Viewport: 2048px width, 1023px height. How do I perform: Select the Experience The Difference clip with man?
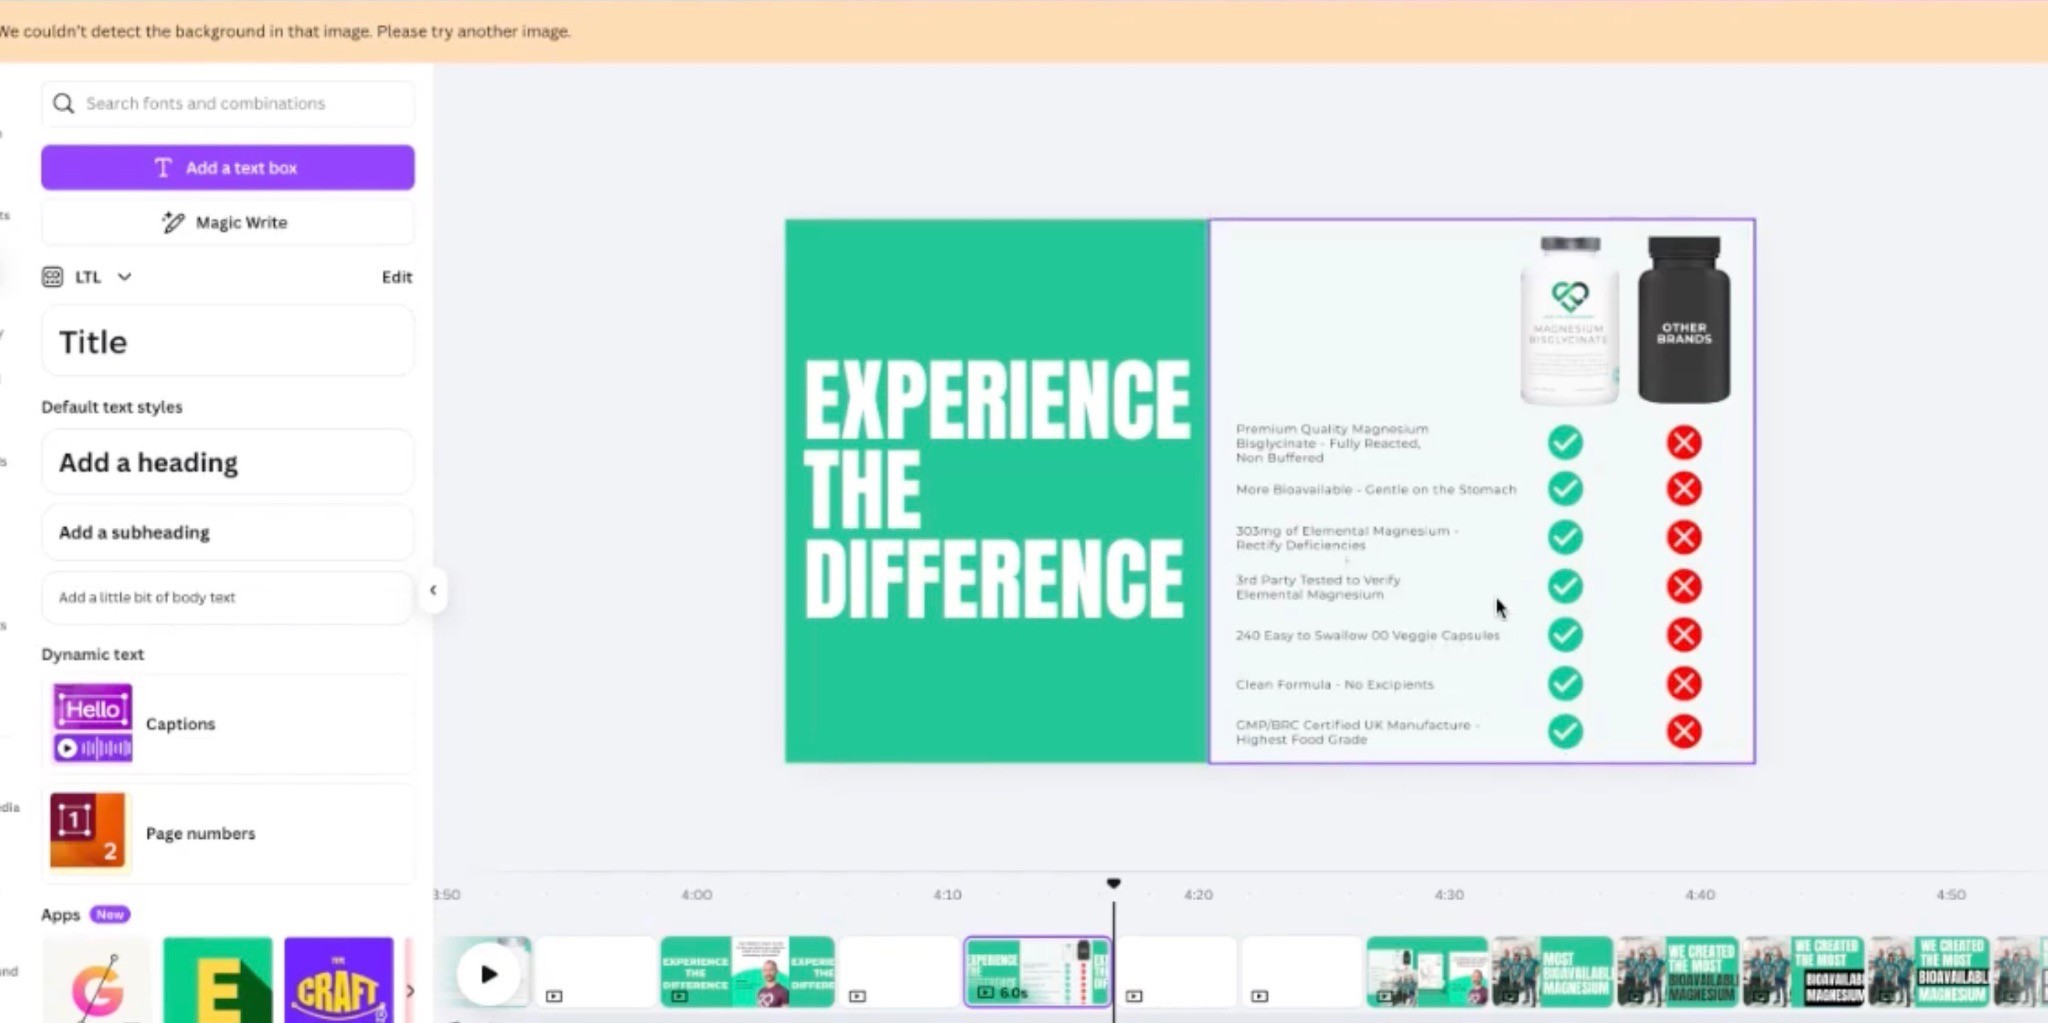[x=747, y=971]
